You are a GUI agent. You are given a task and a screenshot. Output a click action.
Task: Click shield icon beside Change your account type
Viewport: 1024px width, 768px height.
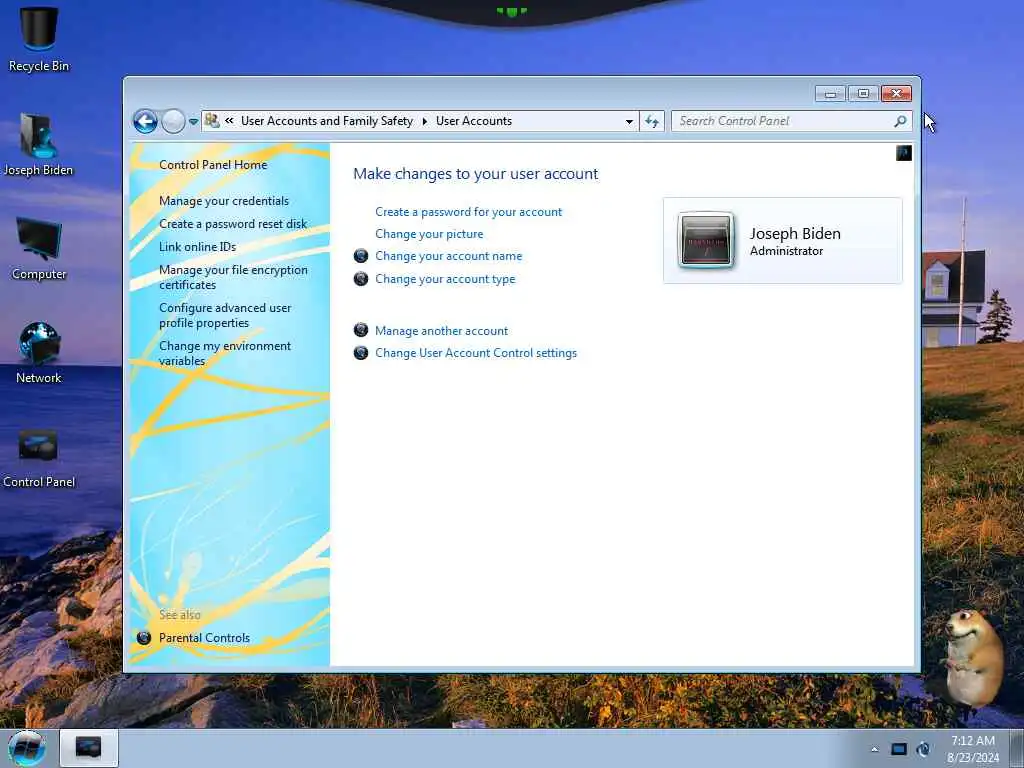pyautogui.click(x=361, y=279)
